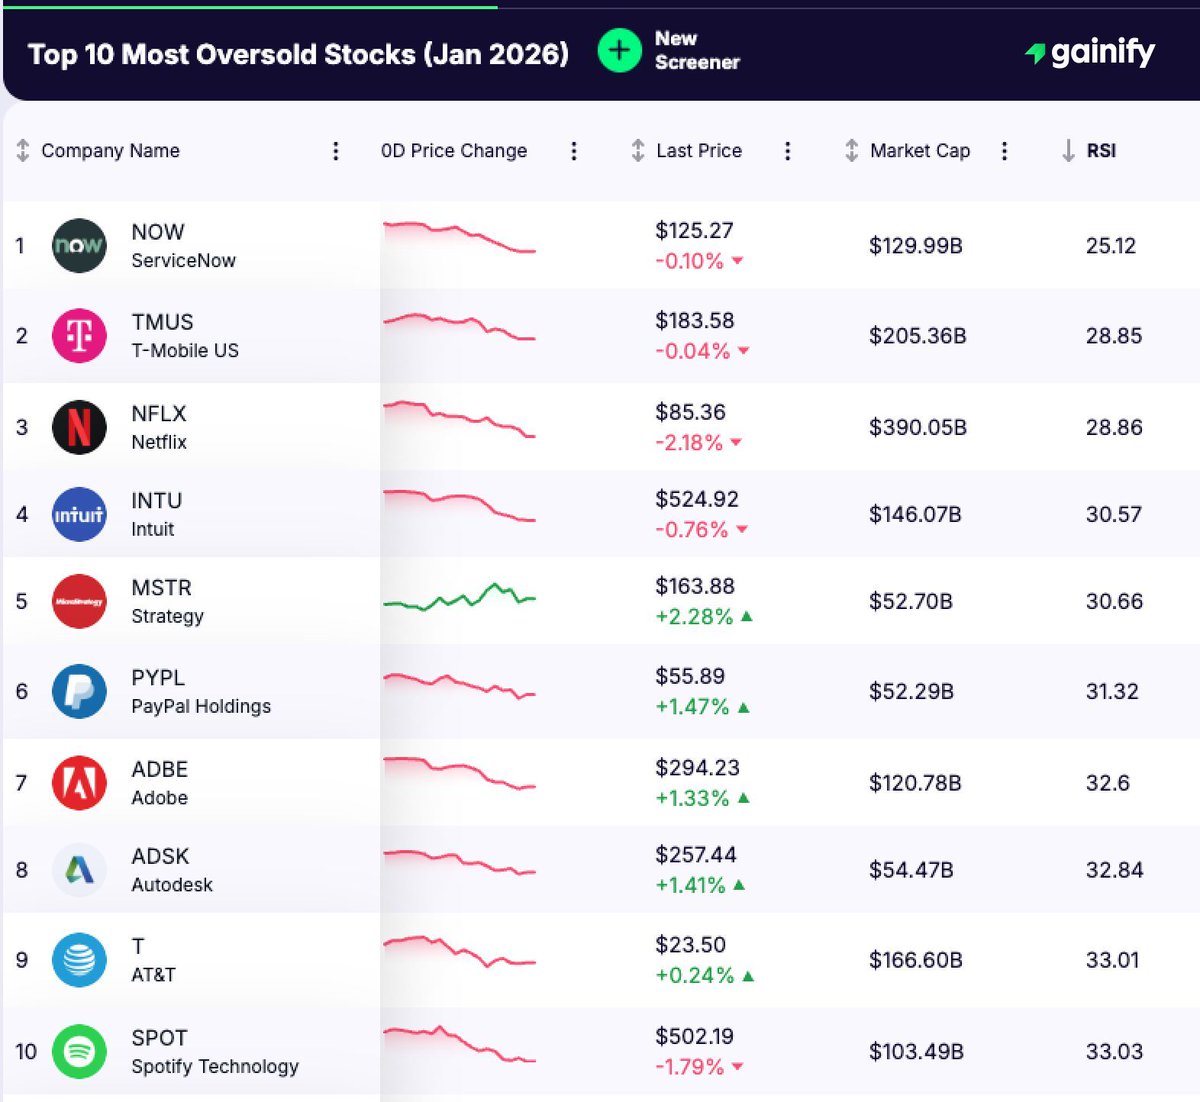Click Netflix change value -2.18%

(689, 442)
